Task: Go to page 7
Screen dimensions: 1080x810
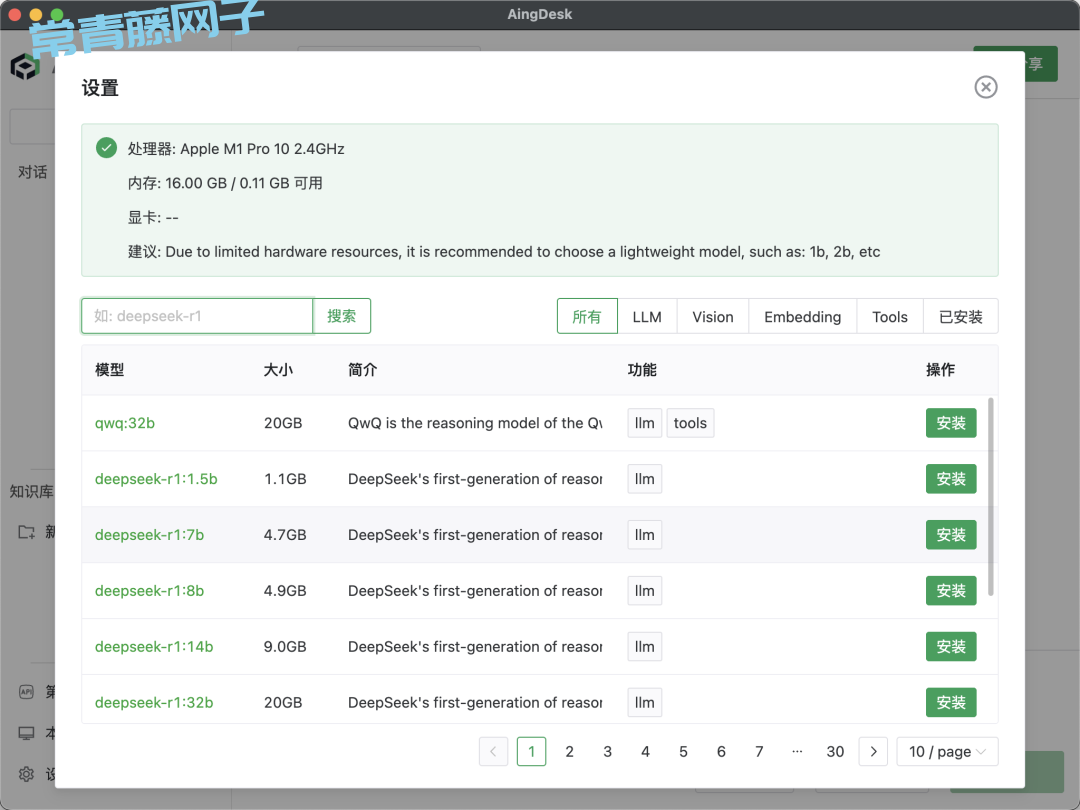Action: coord(759,751)
